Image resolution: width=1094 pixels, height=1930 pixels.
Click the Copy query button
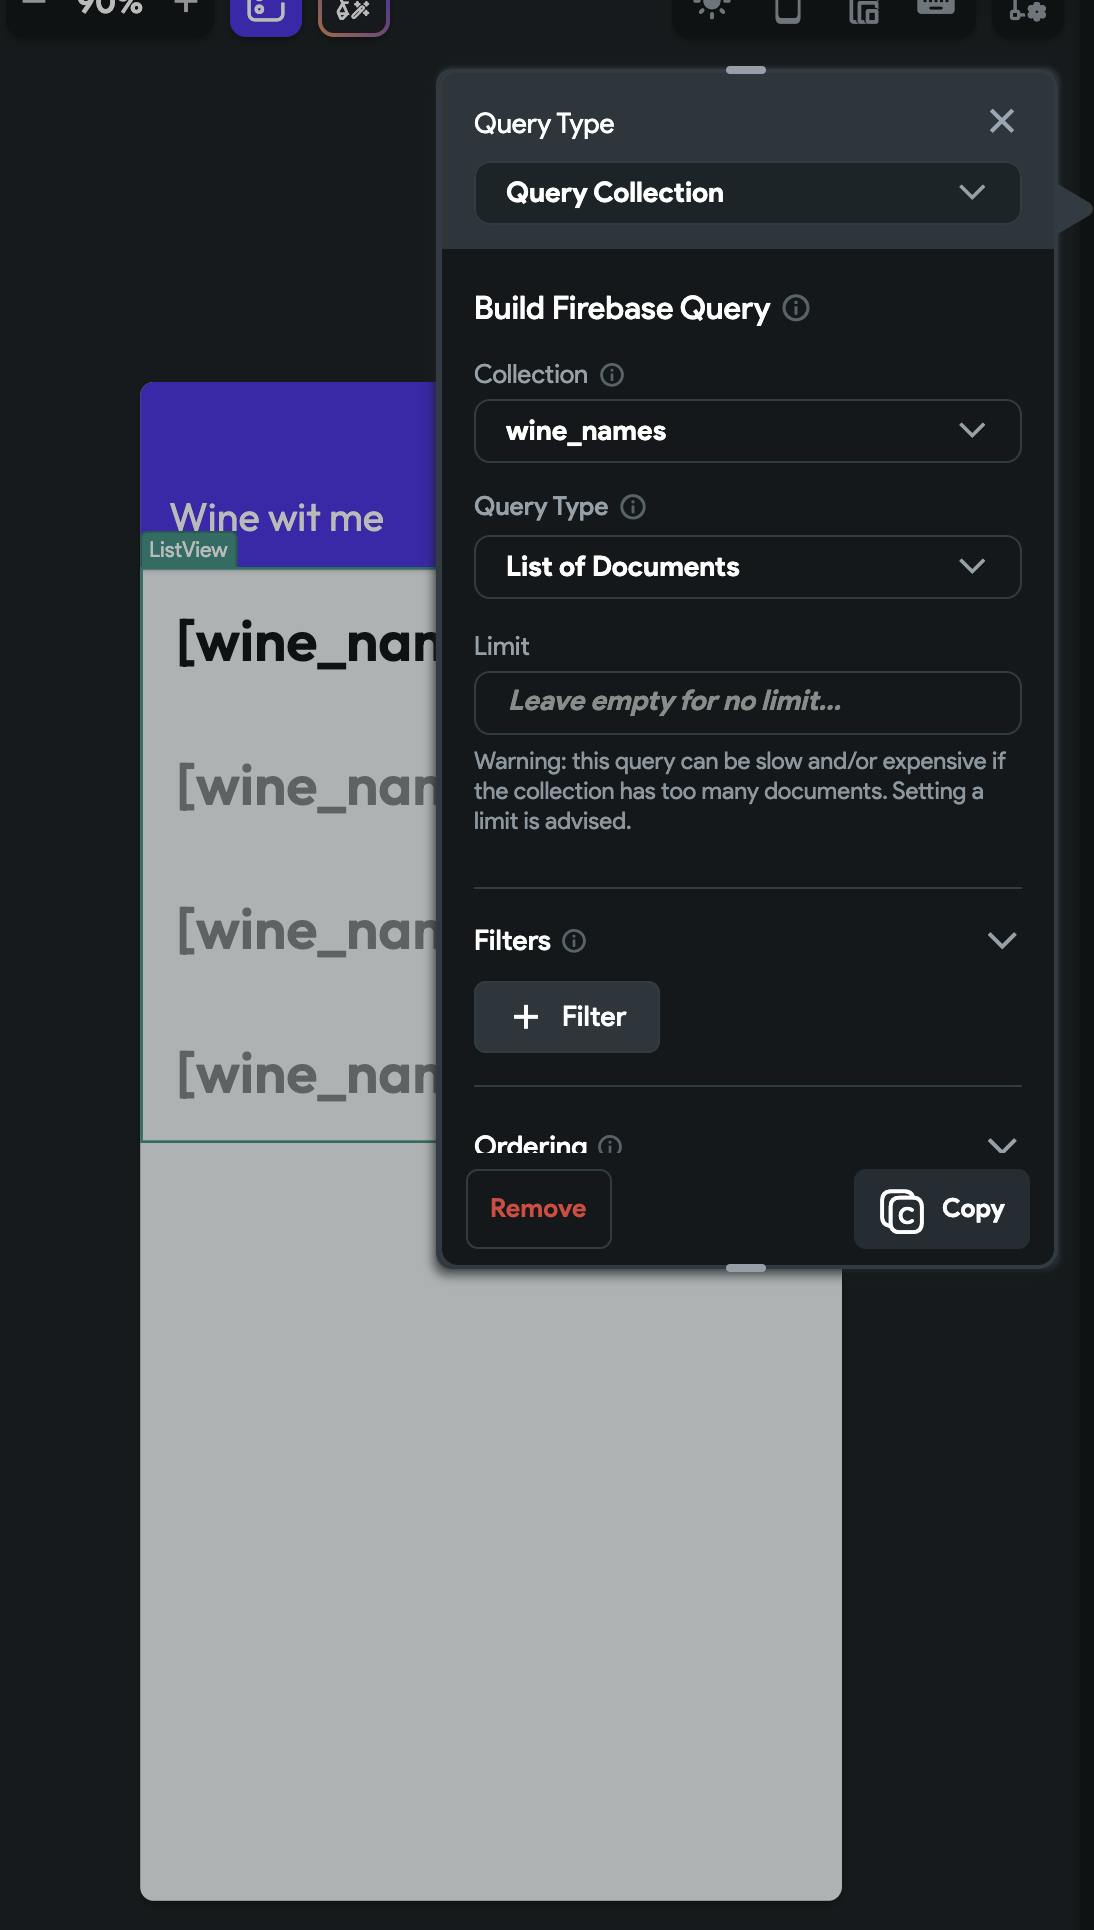click(941, 1209)
